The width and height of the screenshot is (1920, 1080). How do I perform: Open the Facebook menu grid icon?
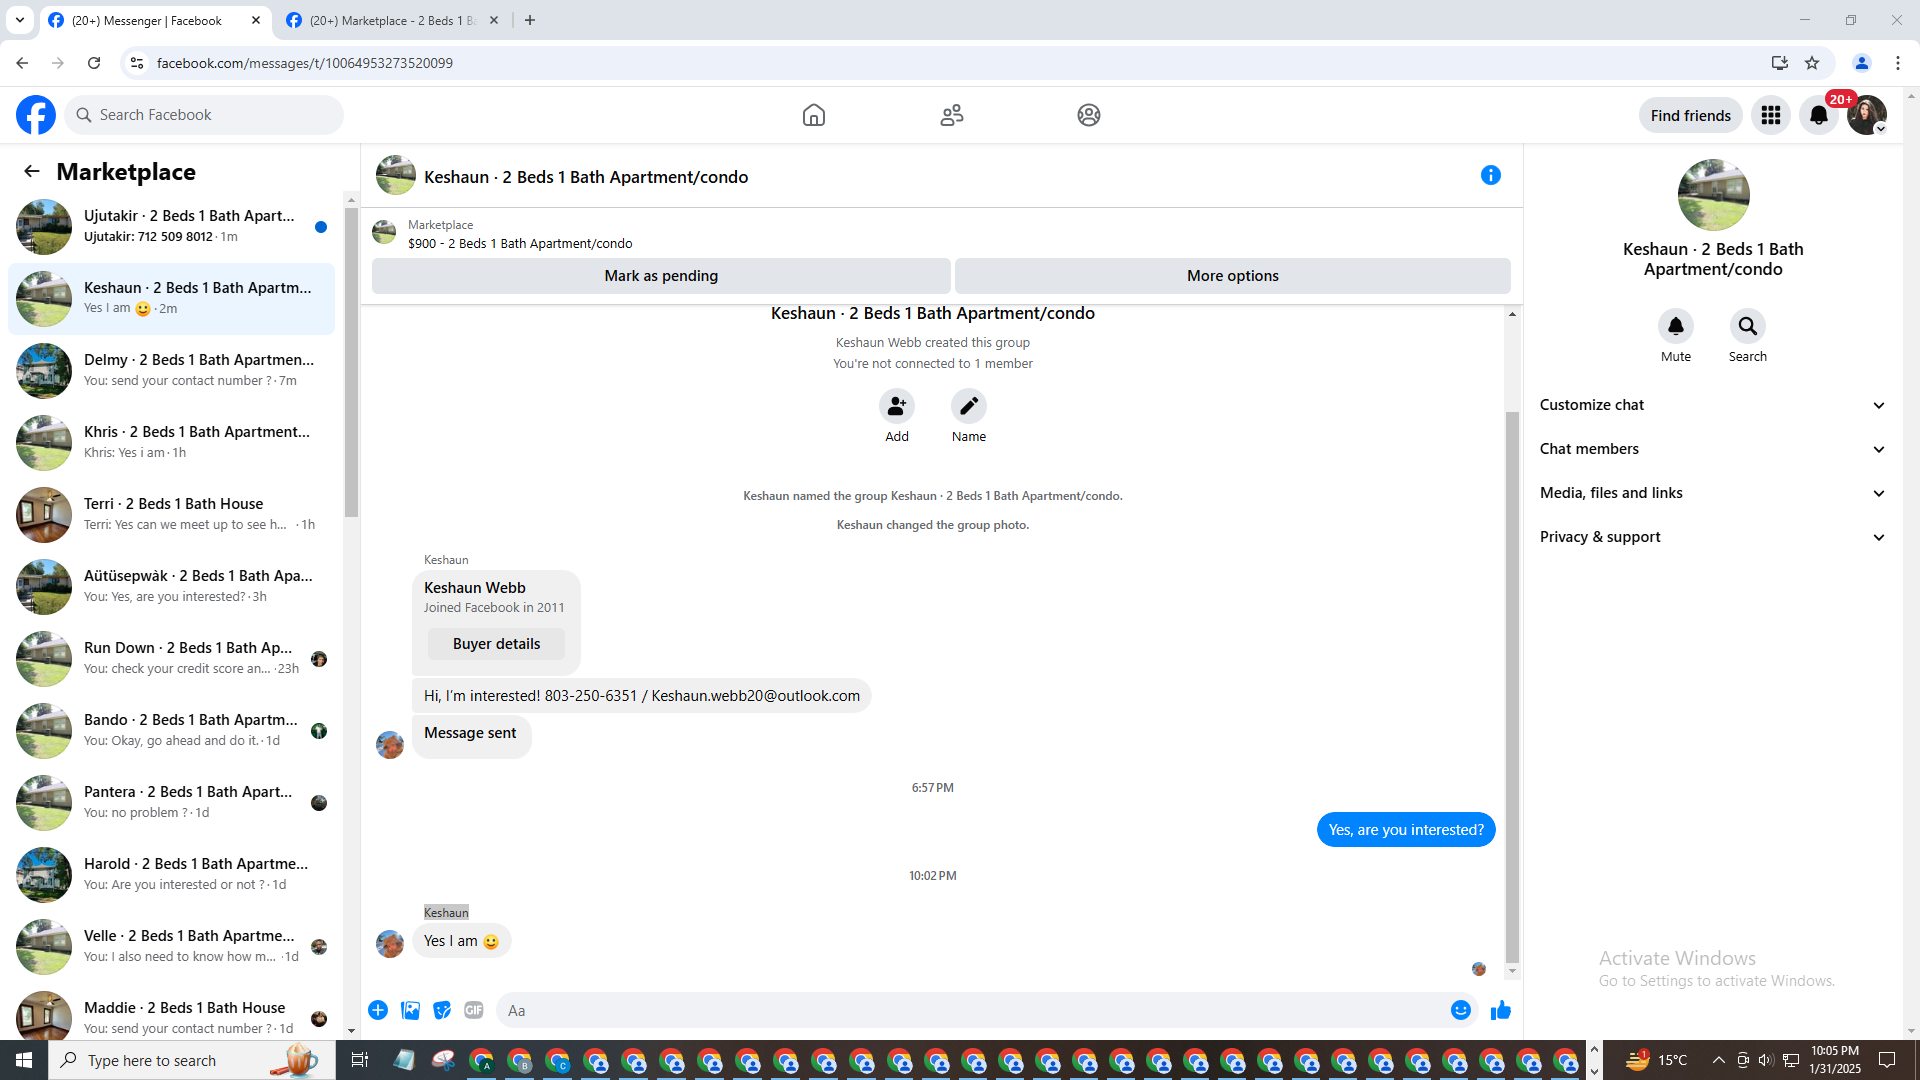coord(1771,115)
